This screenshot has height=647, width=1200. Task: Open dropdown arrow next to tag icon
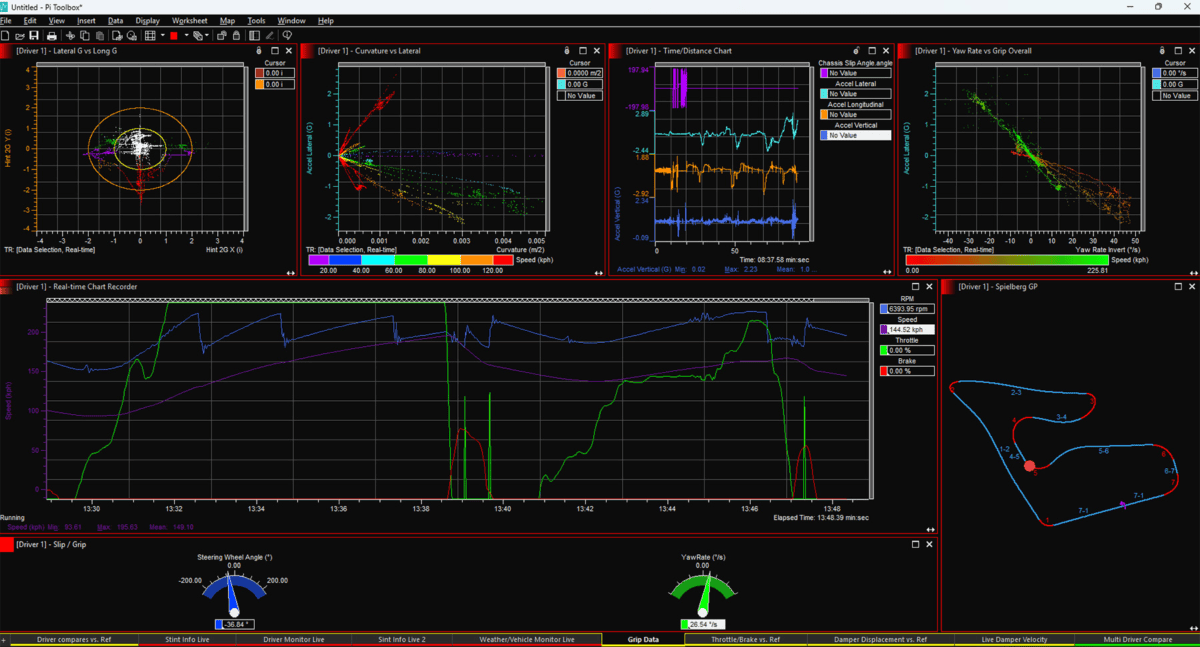(x=208, y=35)
